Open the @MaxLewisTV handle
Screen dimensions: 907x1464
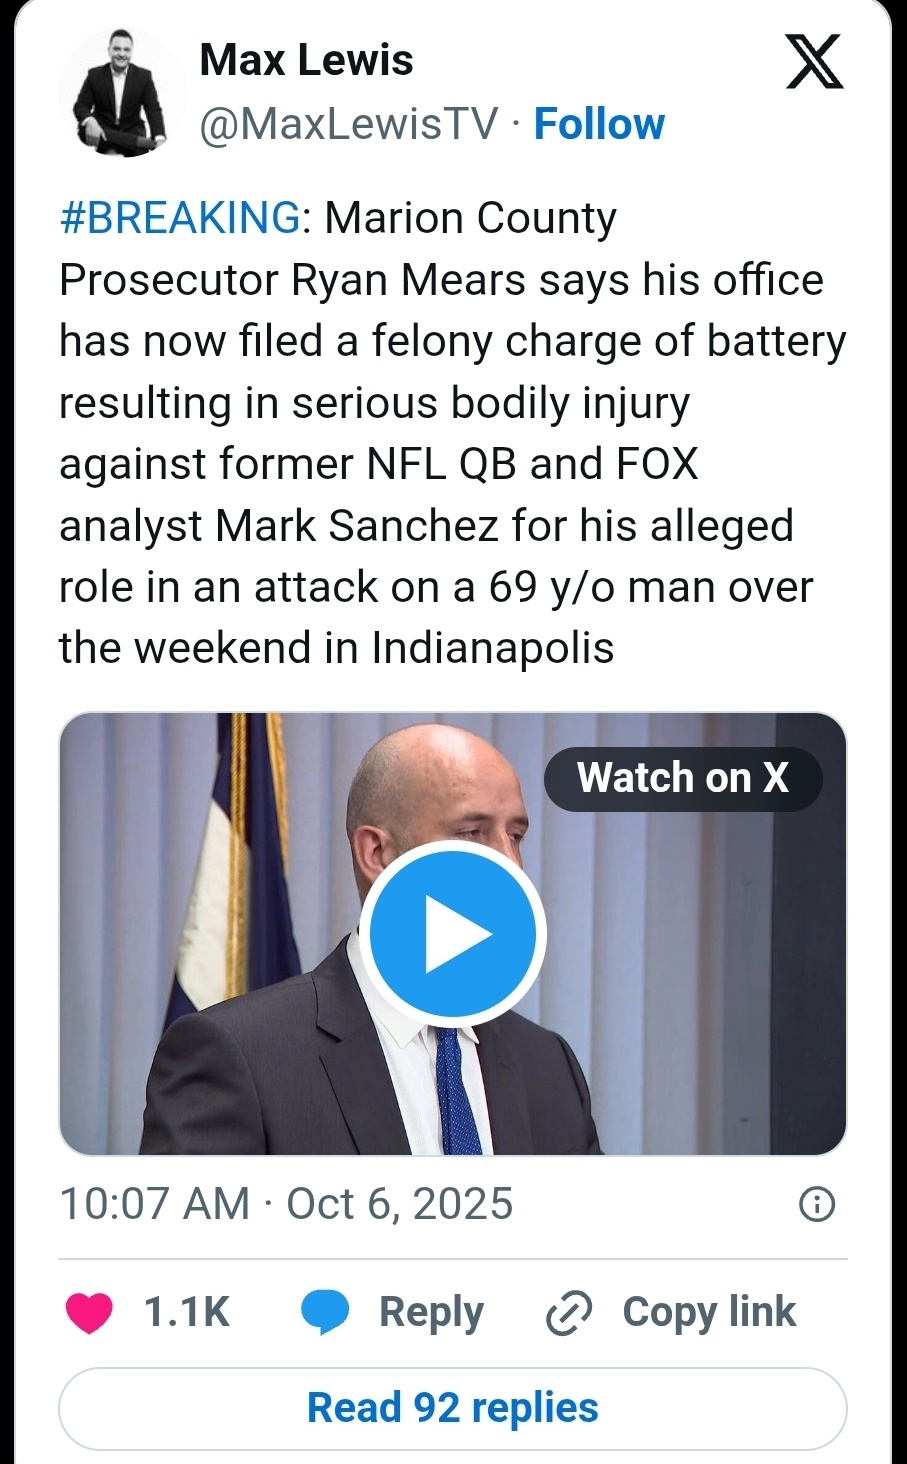pos(348,124)
